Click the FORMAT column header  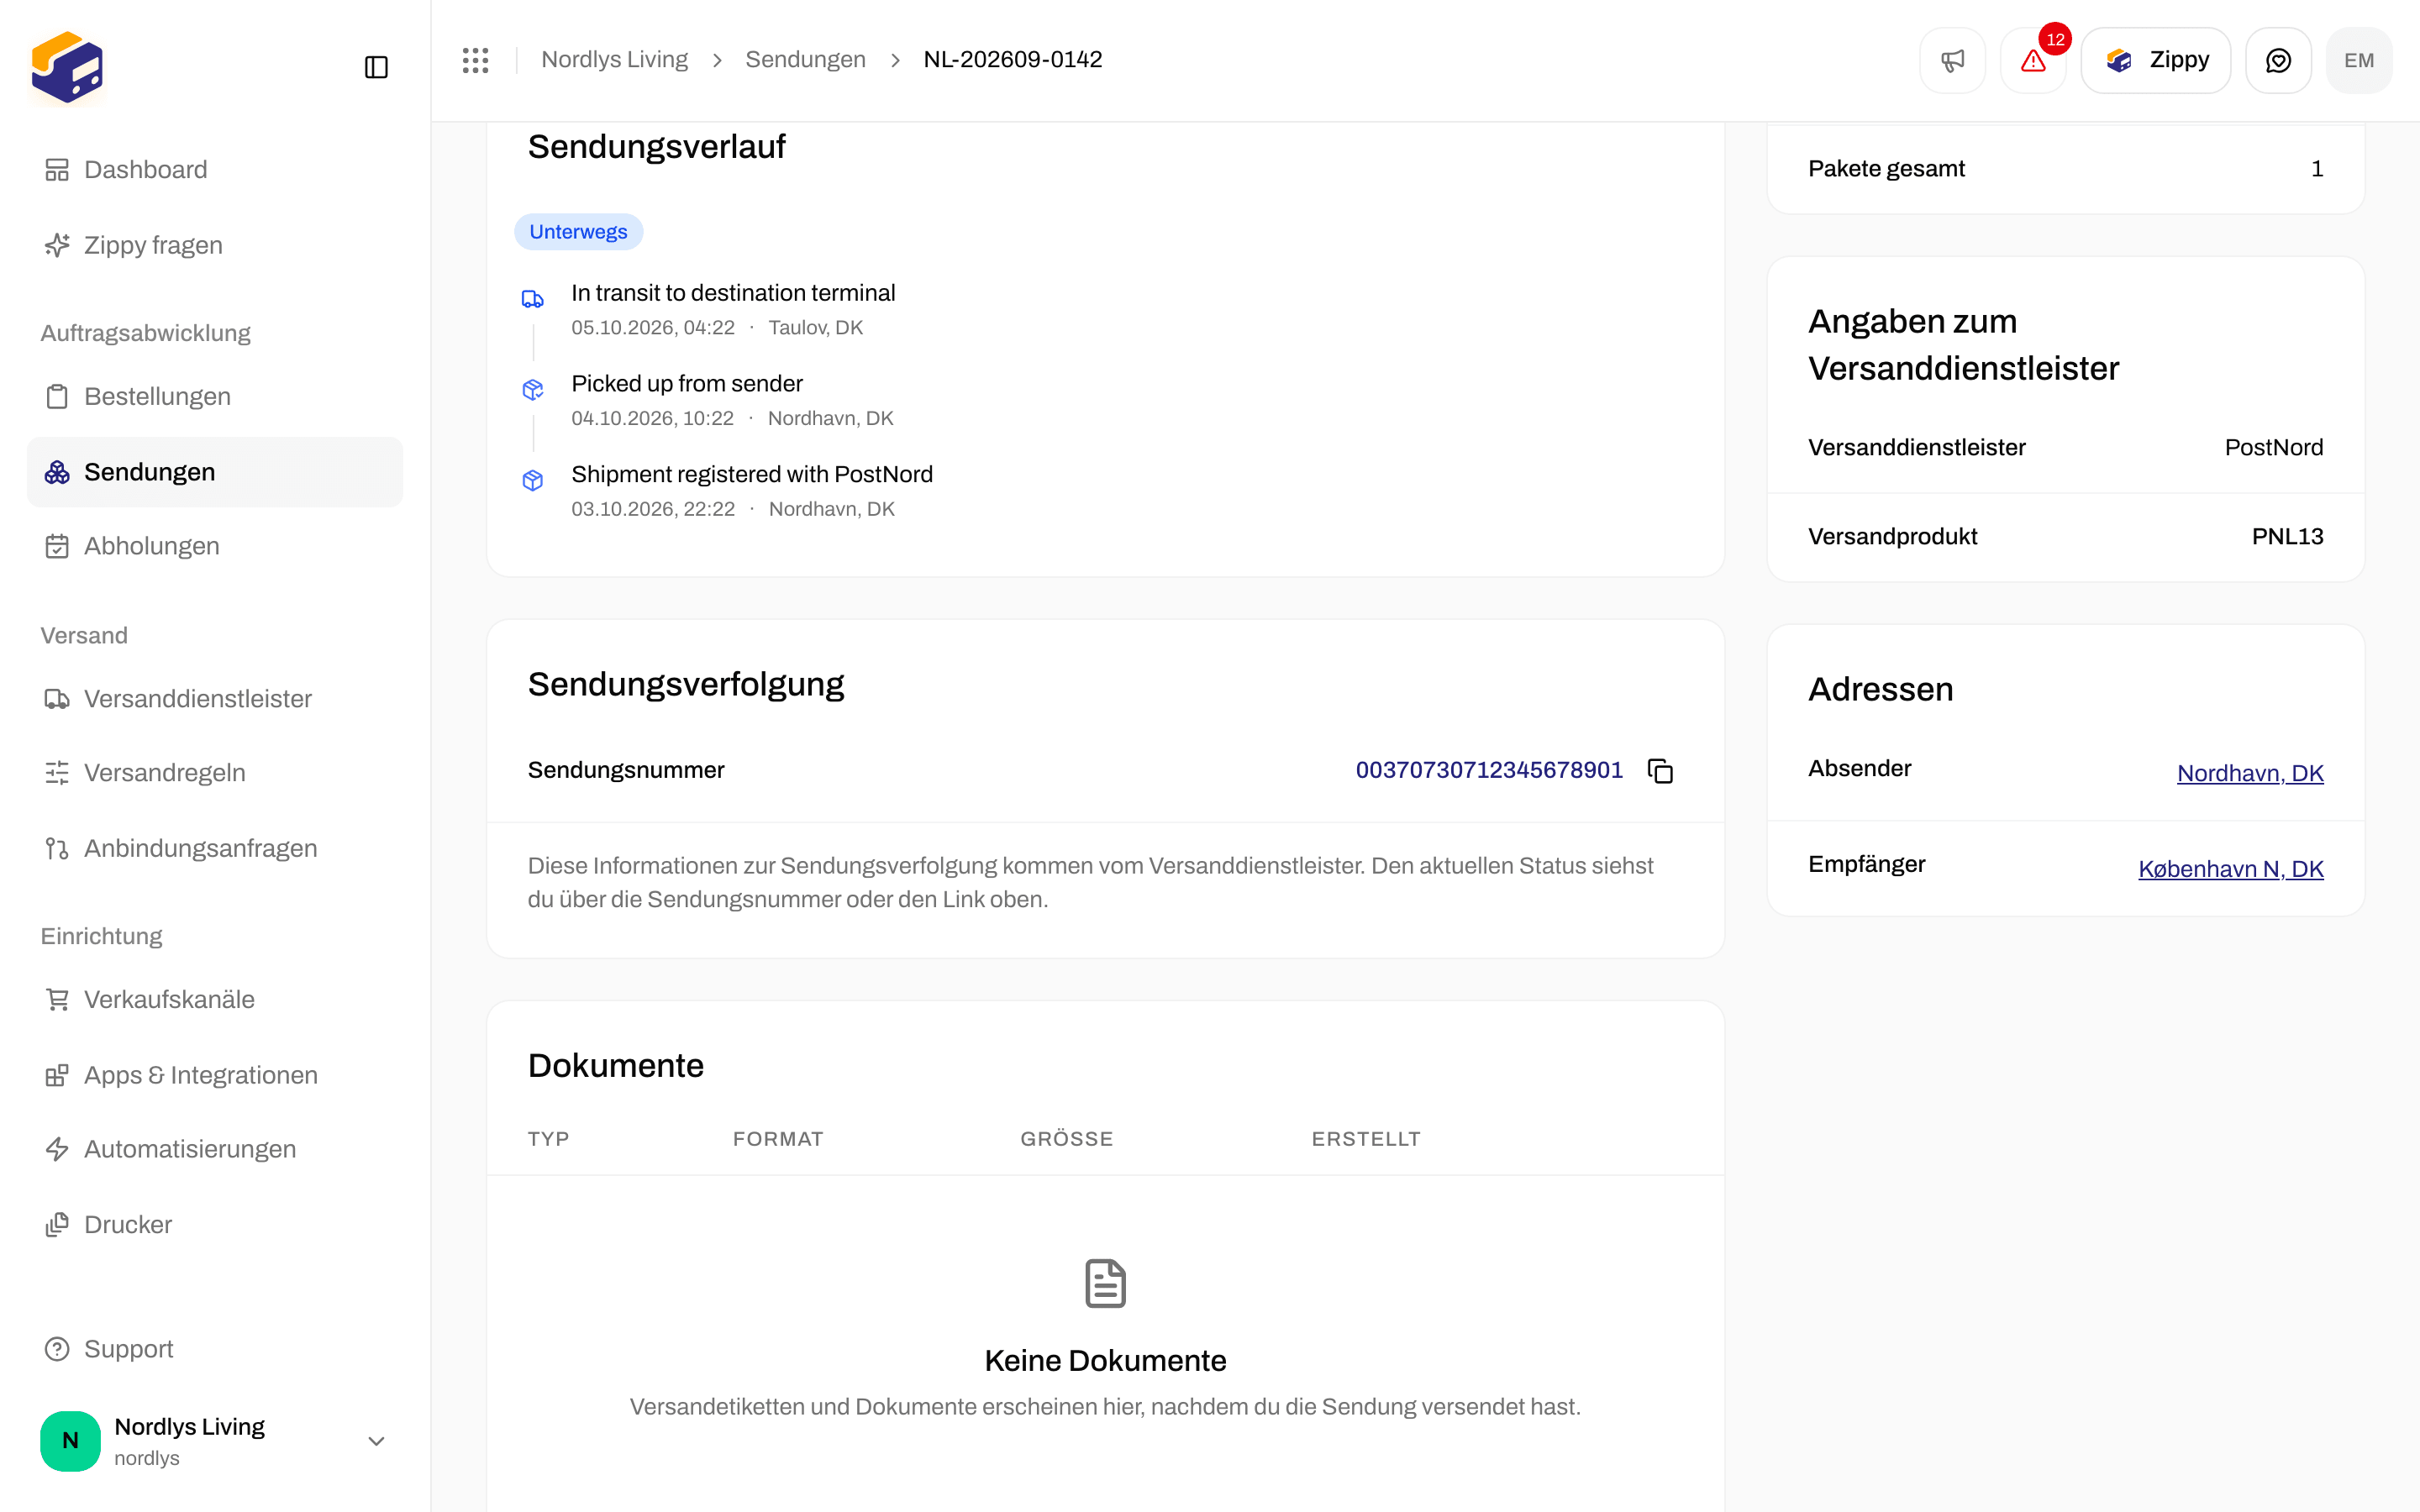pos(778,1139)
